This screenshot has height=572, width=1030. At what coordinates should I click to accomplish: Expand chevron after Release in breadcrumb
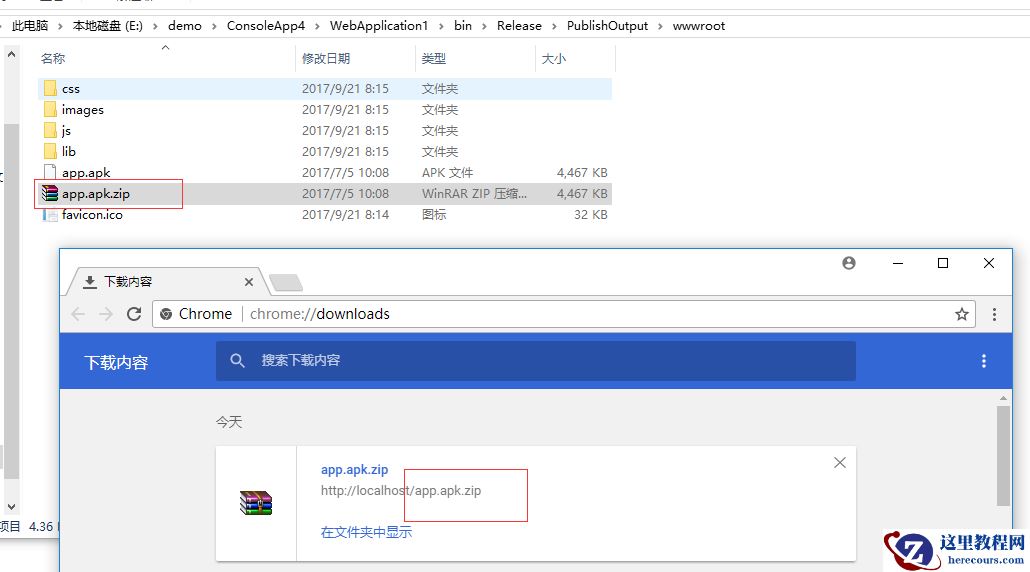tap(554, 26)
